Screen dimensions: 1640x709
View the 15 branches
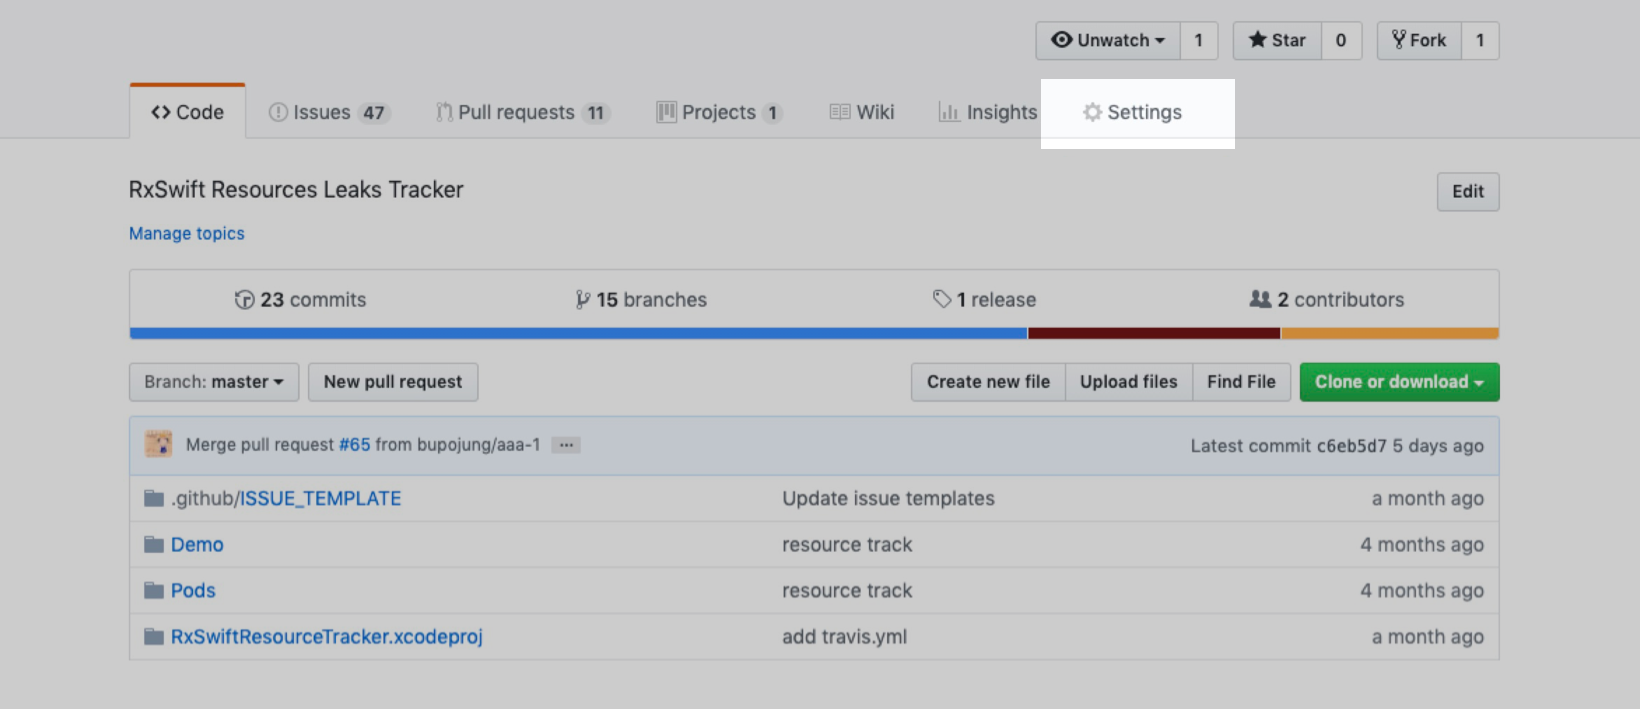point(641,300)
